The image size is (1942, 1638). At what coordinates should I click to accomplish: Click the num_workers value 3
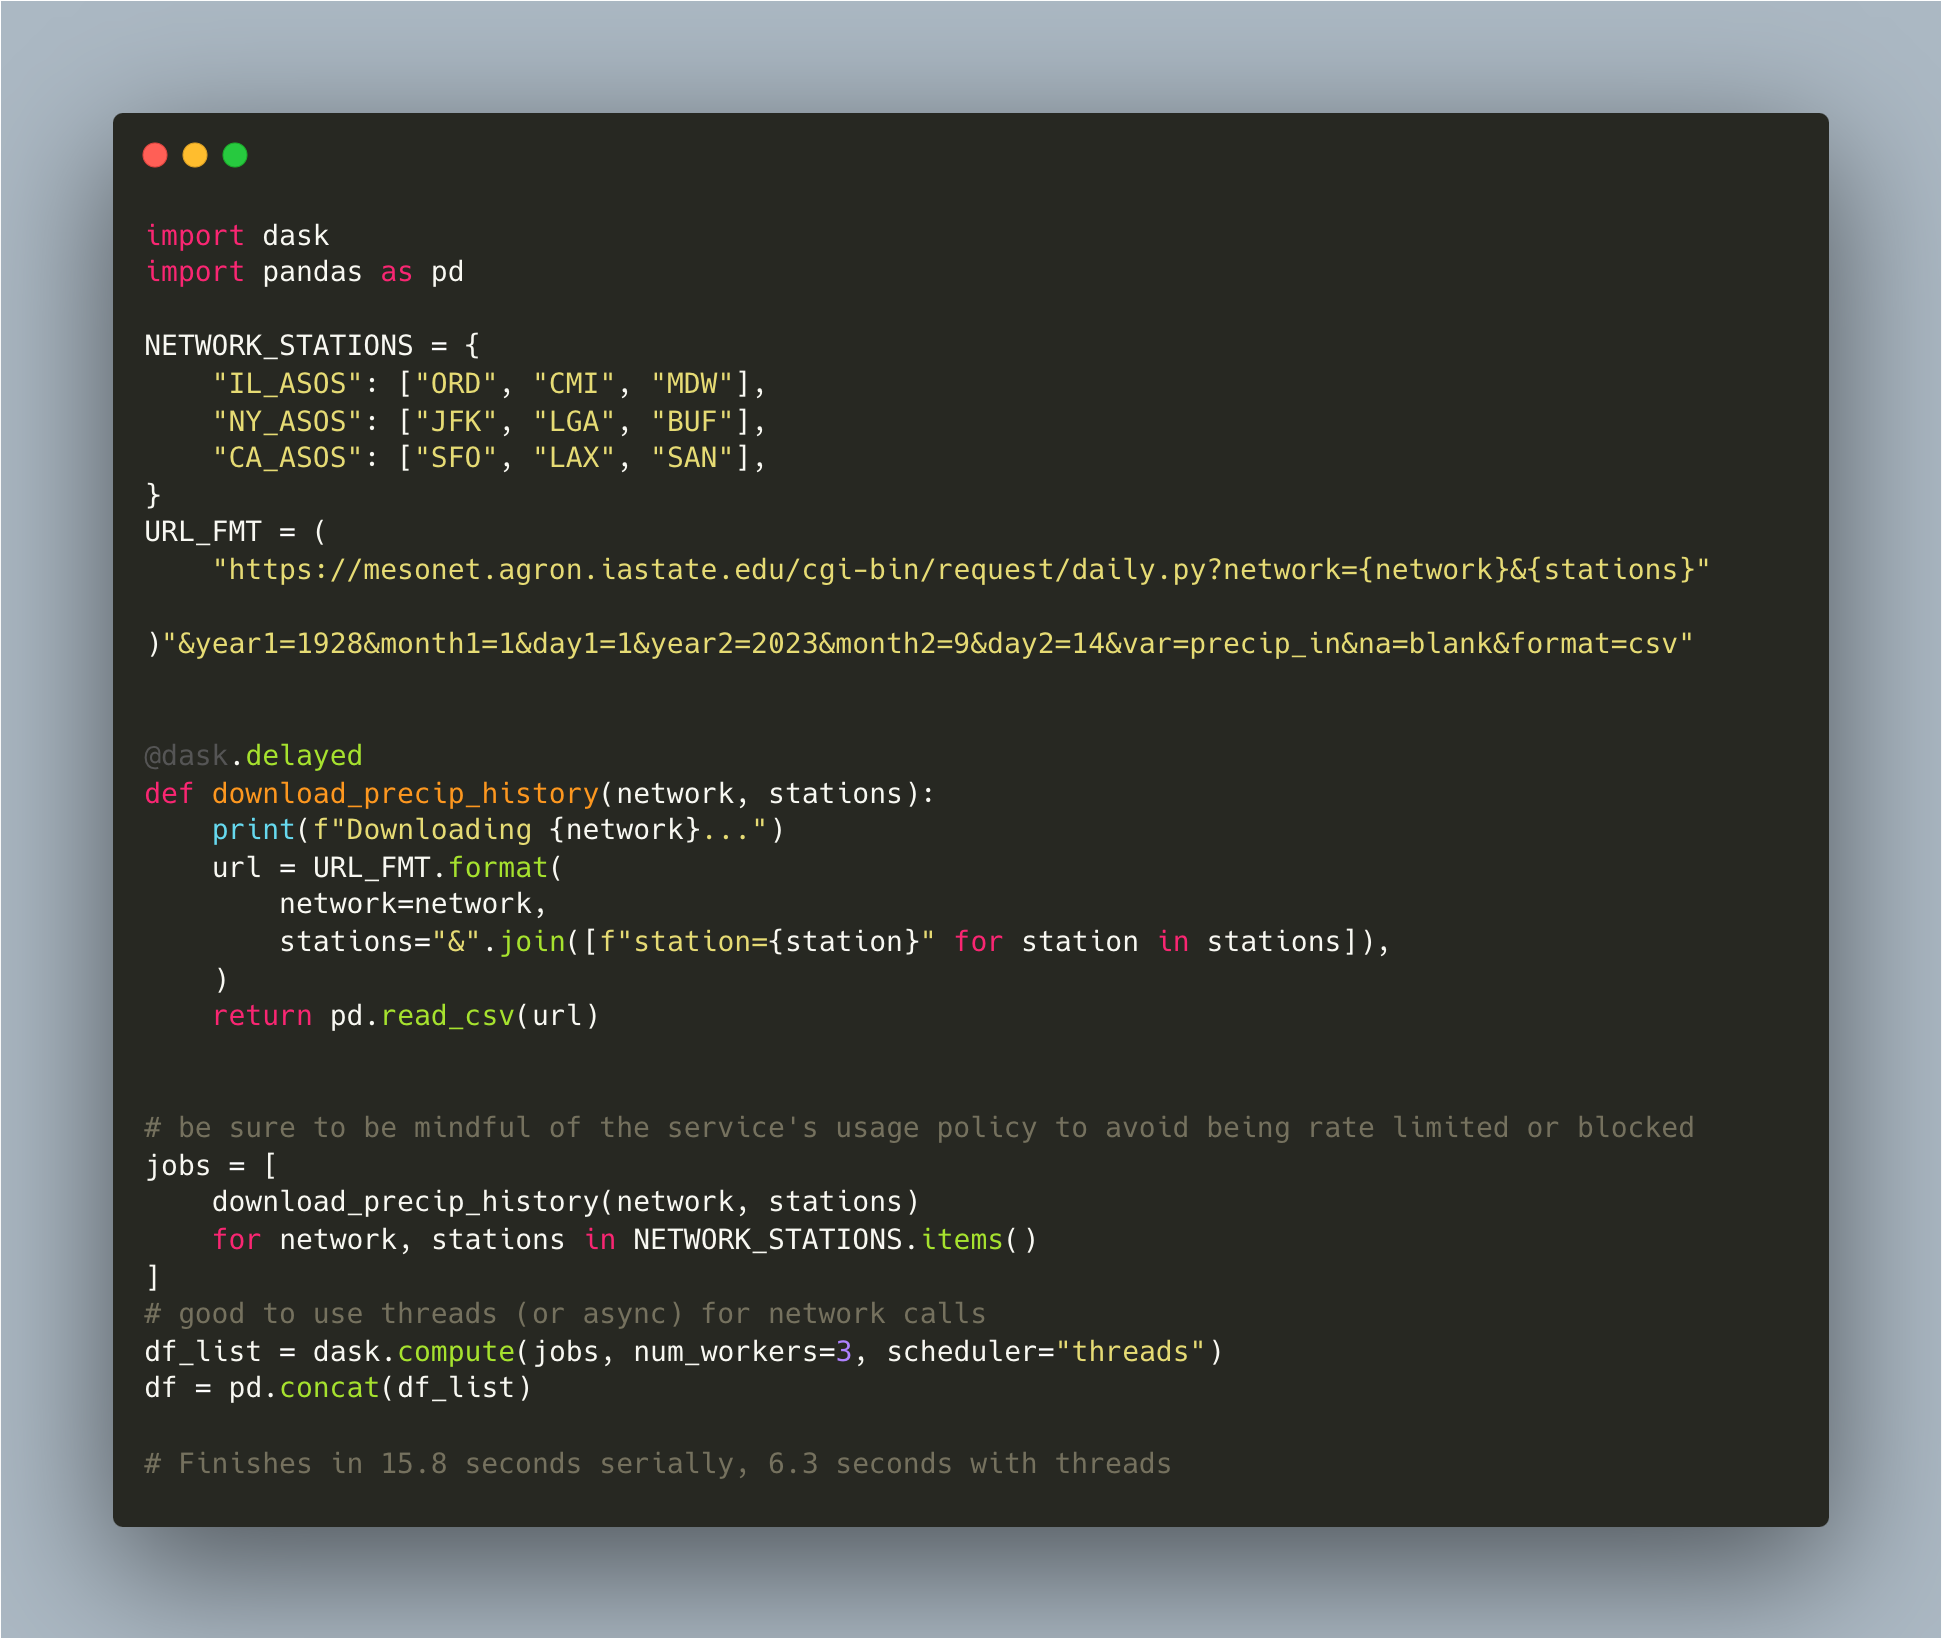tap(844, 1352)
